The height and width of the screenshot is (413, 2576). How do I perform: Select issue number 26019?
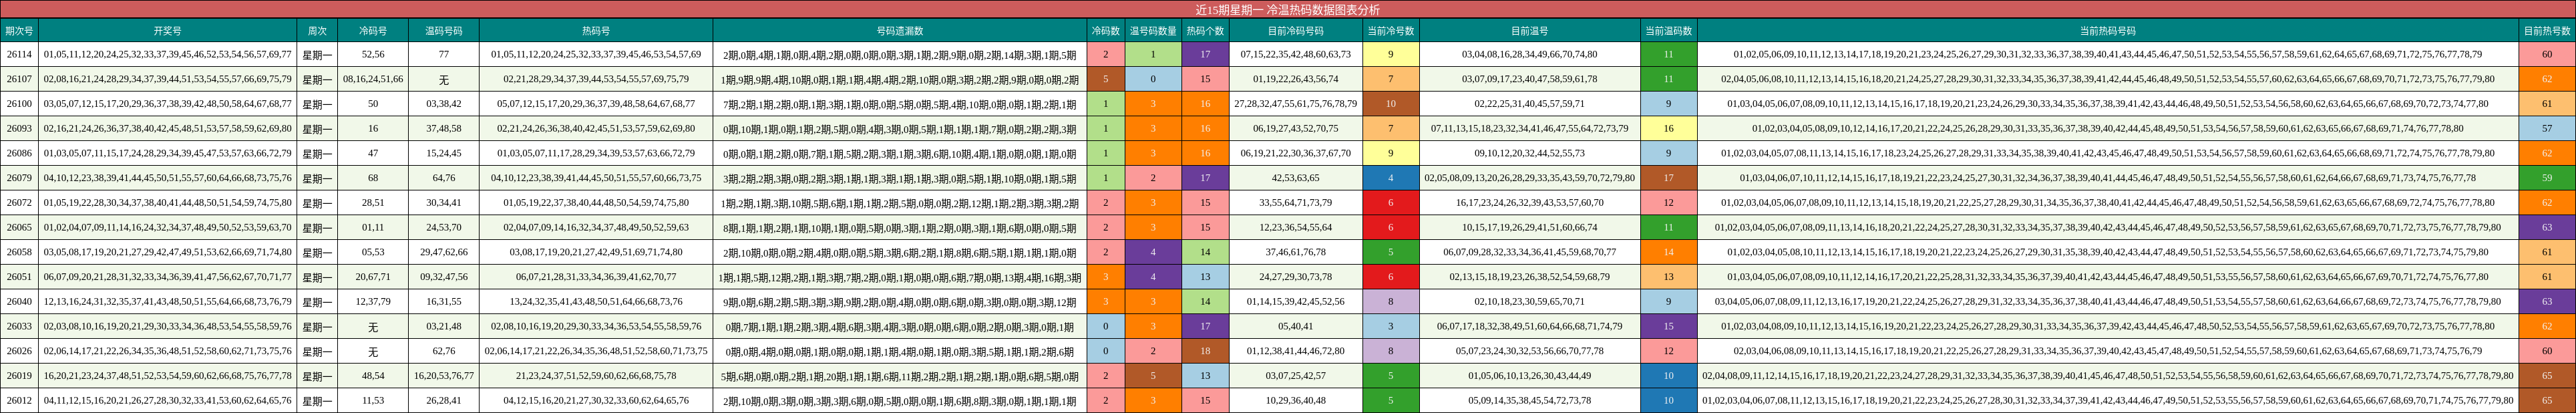19,376
